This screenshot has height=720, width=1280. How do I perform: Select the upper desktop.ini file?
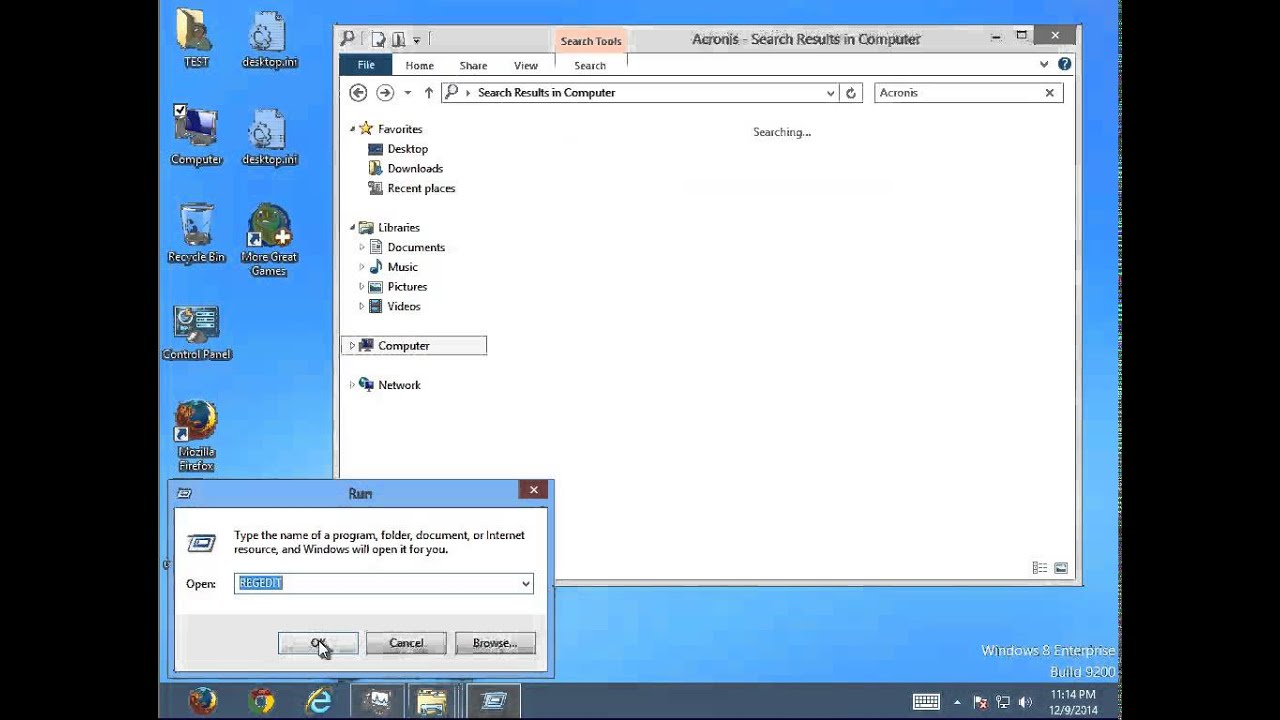coord(269,38)
